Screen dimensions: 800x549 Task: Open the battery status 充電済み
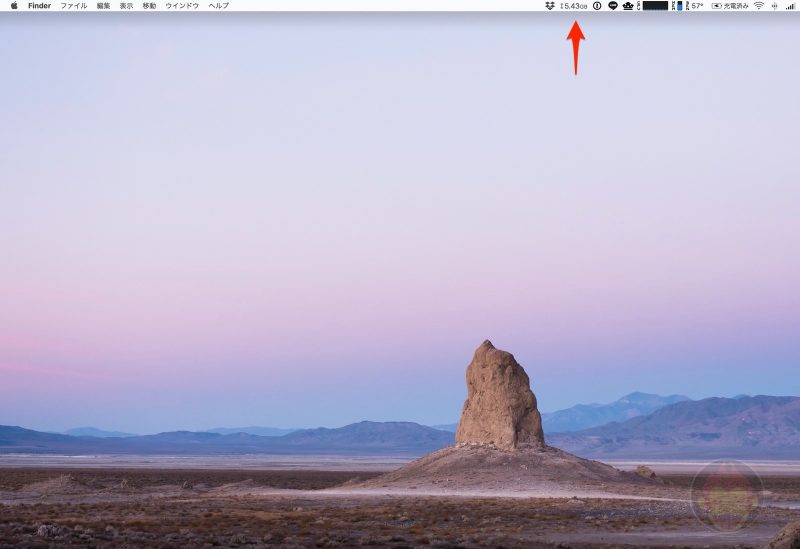(x=730, y=6)
